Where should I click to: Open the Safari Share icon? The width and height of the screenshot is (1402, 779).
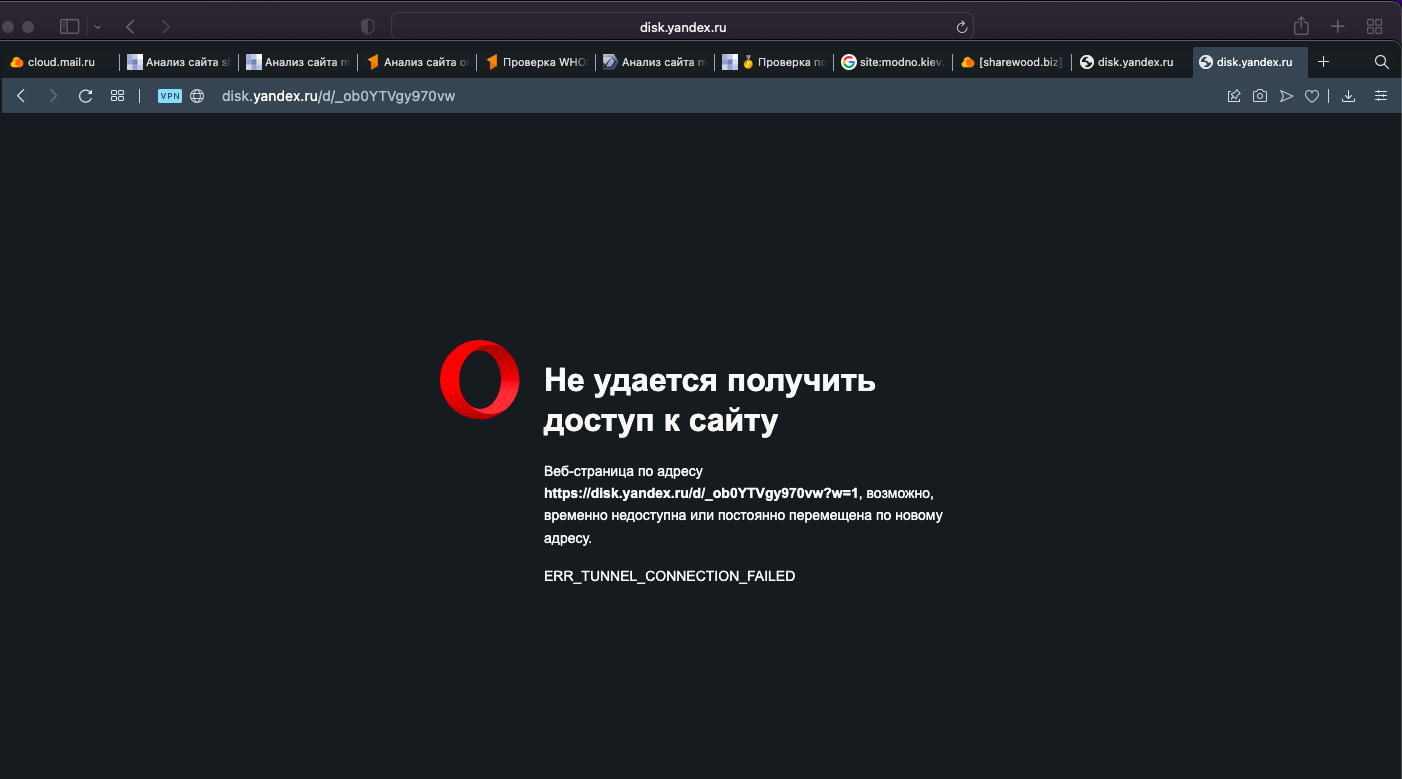(x=1301, y=26)
